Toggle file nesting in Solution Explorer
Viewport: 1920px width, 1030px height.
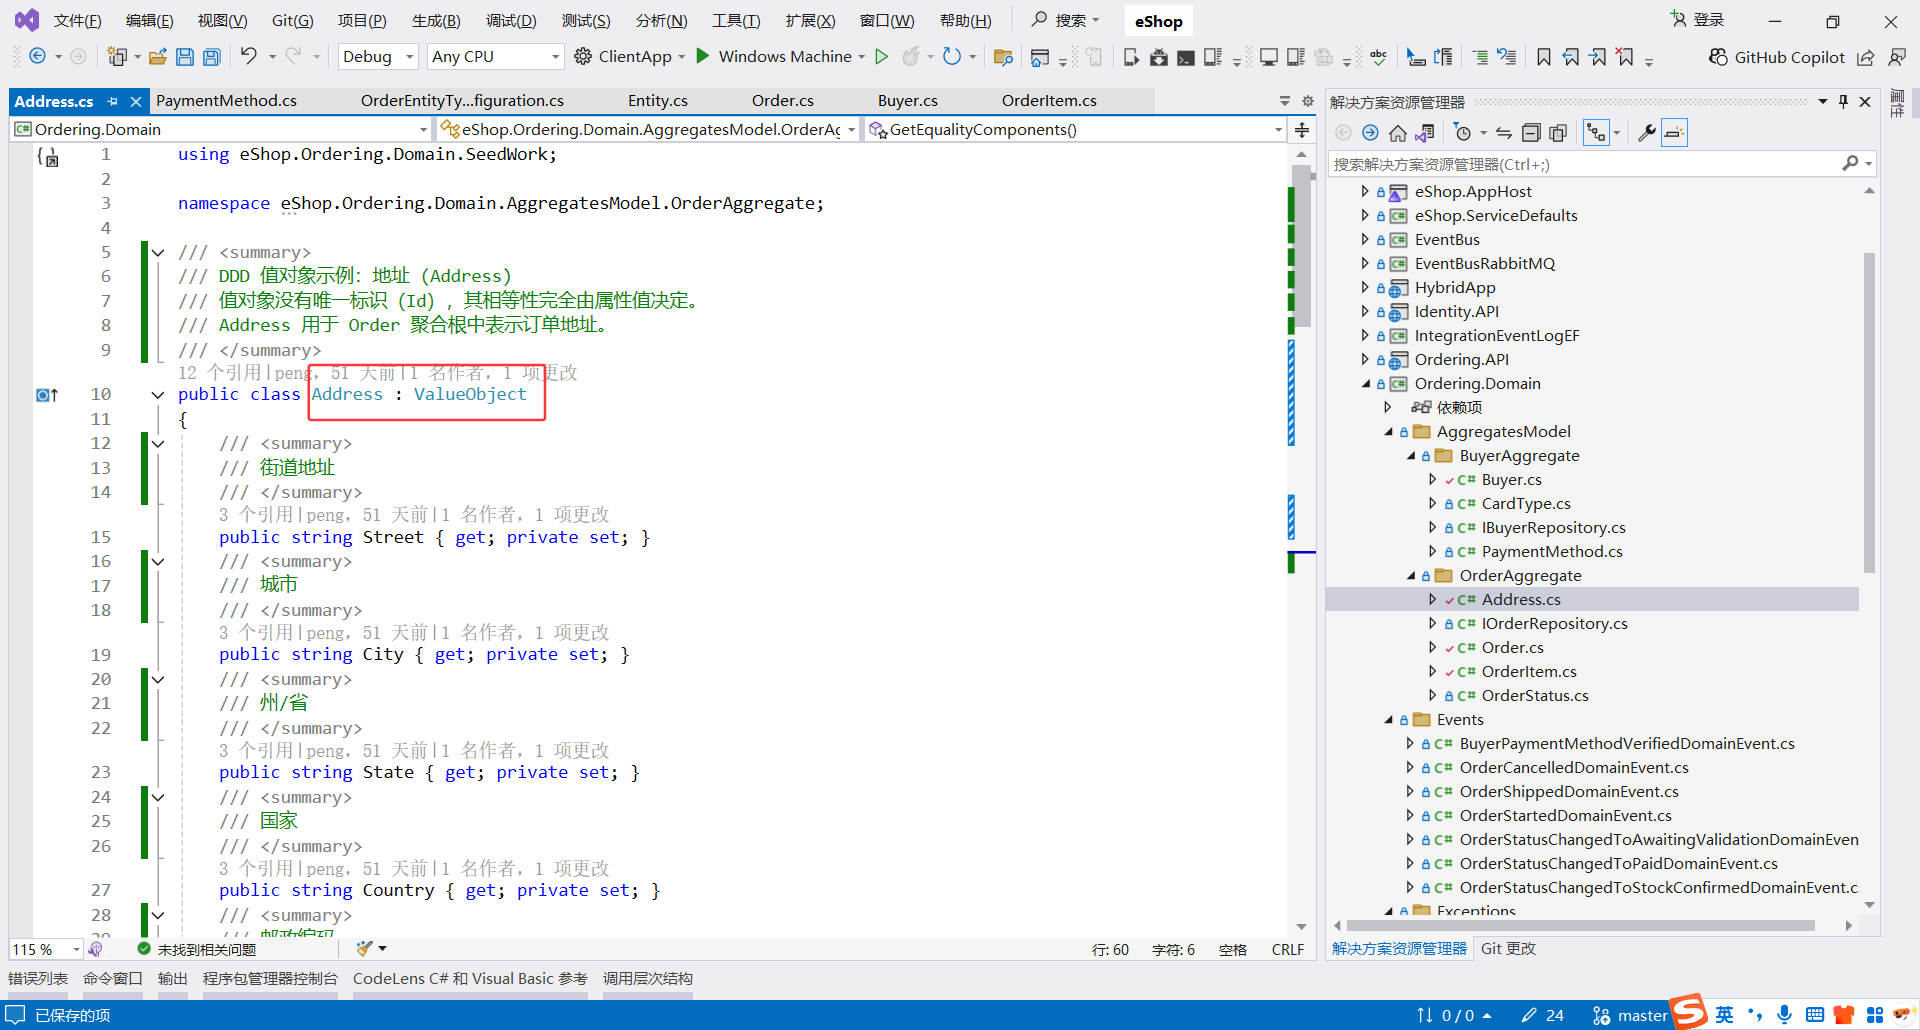[x=1596, y=133]
